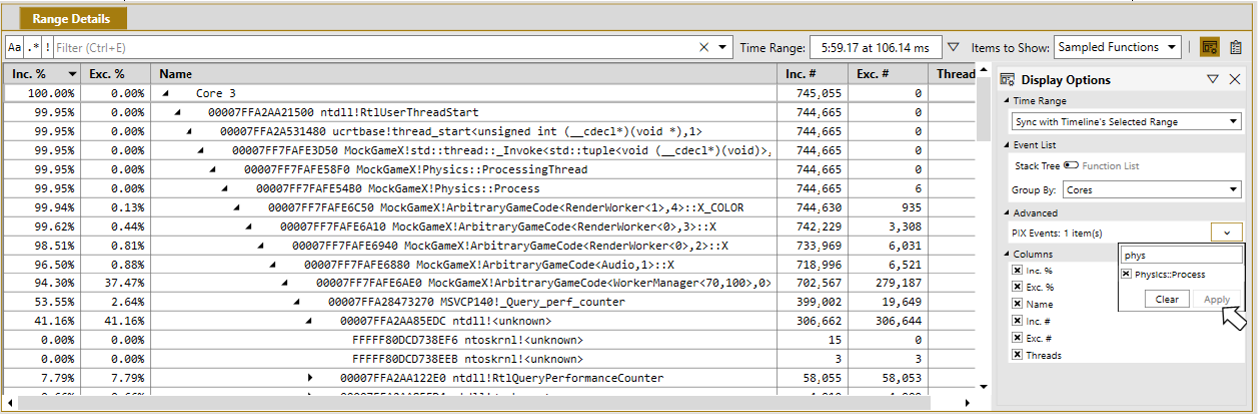
Task: Collapse the Event List section
Action: coord(1006,144)
